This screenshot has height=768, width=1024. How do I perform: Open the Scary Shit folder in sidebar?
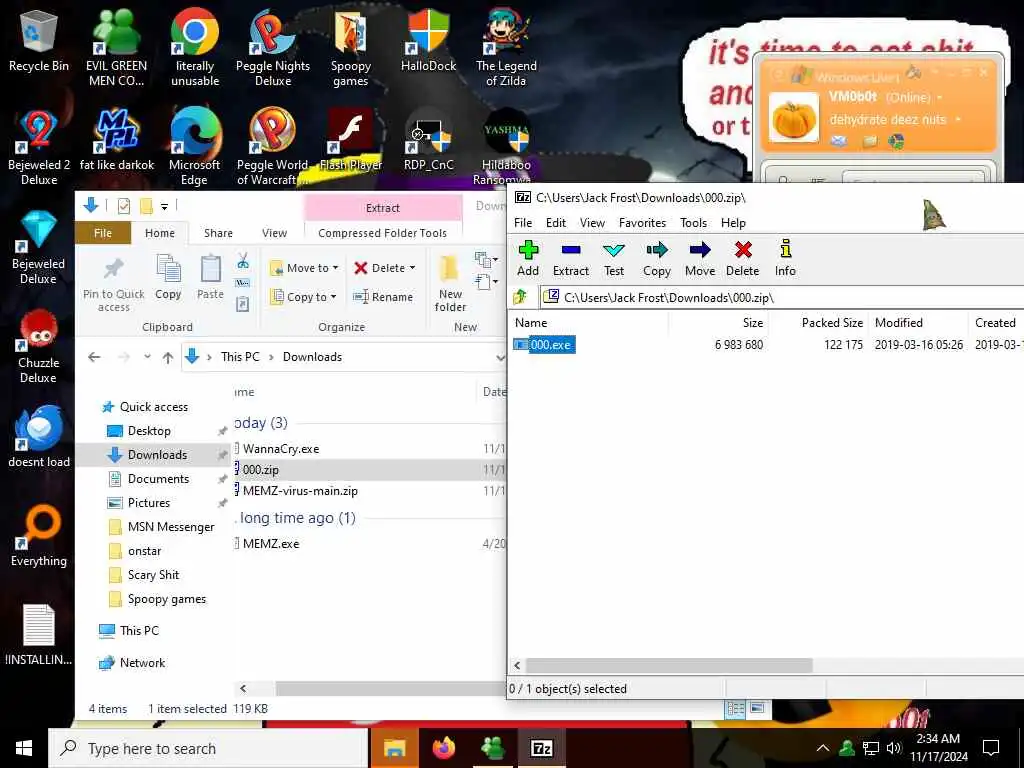(153, 575)
